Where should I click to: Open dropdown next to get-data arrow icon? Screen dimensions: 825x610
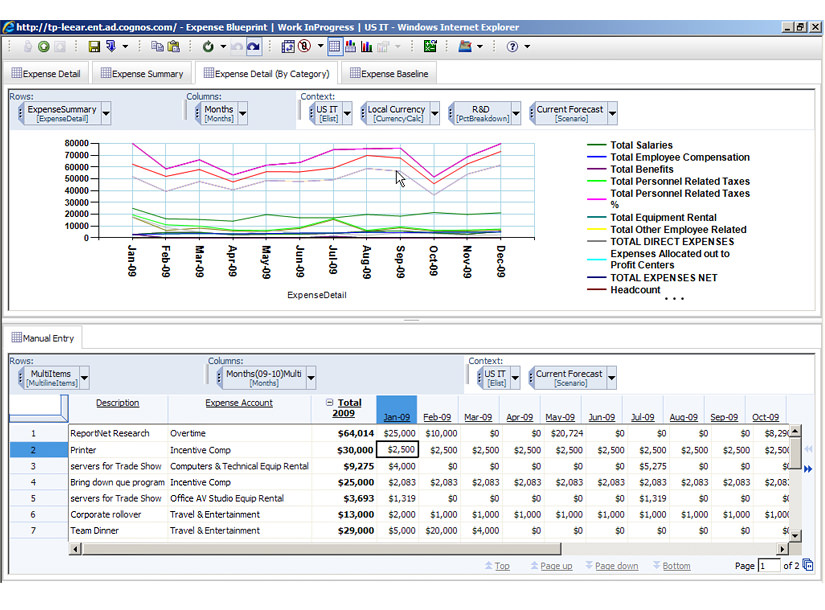125,47
